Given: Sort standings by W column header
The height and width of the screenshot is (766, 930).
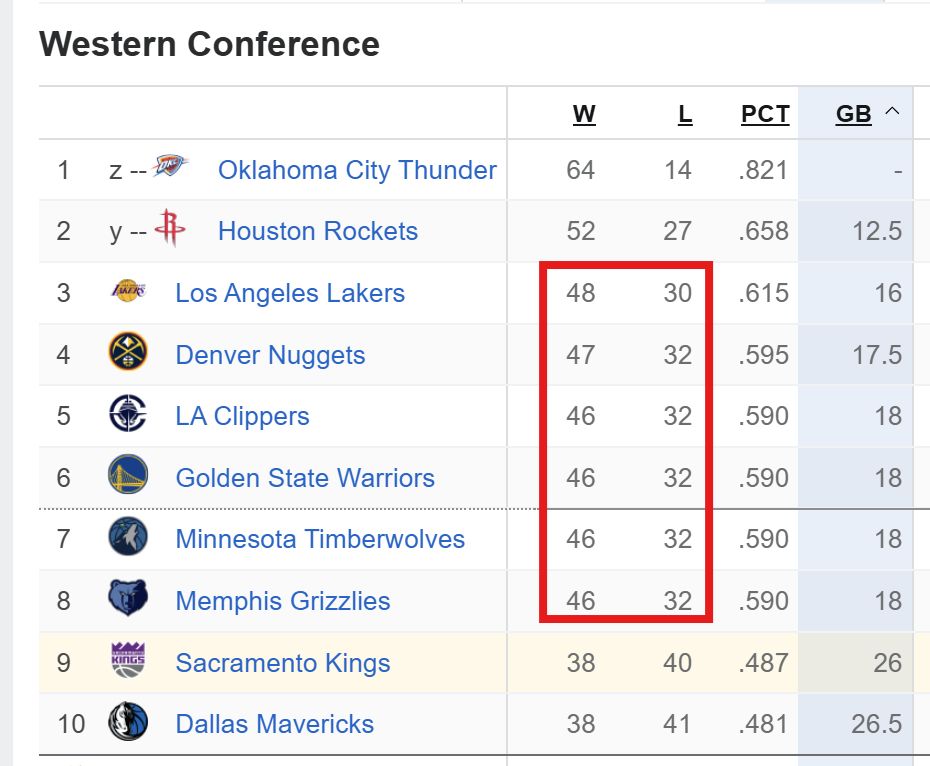Looking at the screenshot, I should point(584,114).
